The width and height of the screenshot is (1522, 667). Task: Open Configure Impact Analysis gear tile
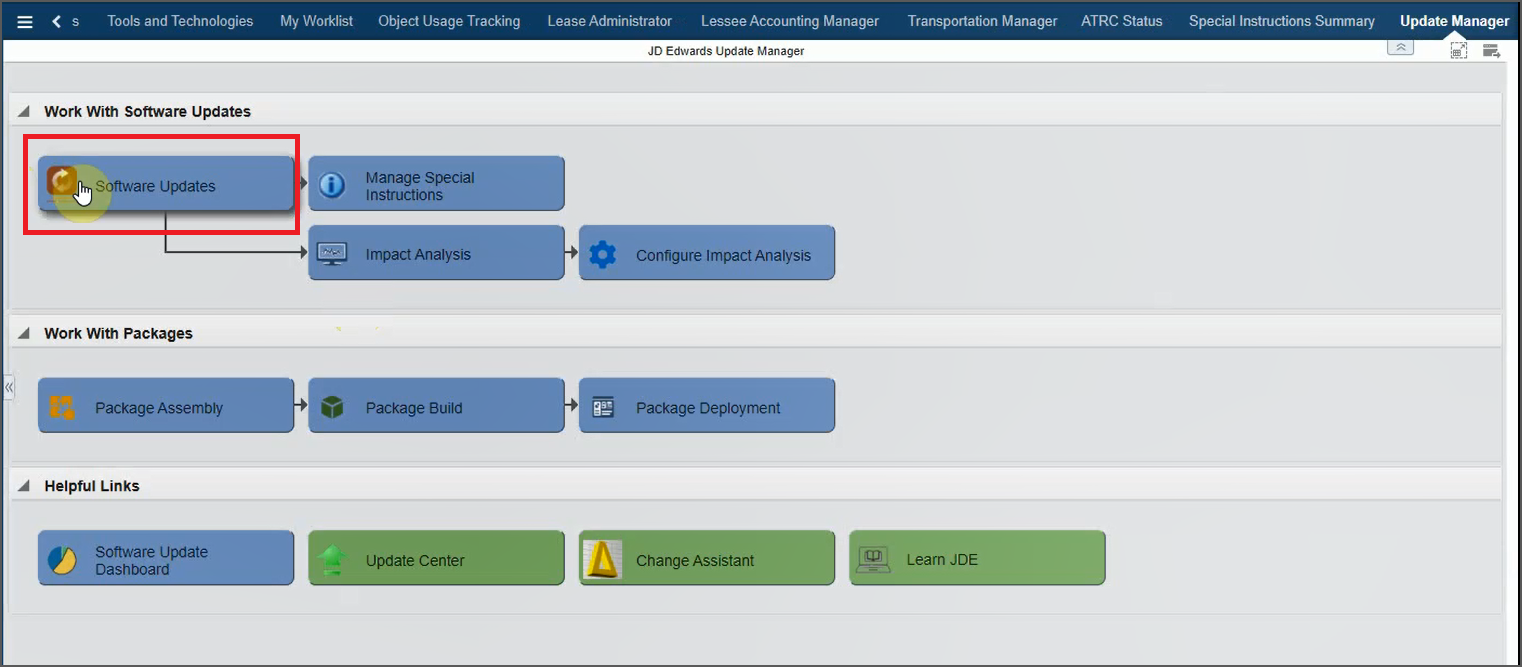pos(707,253)
